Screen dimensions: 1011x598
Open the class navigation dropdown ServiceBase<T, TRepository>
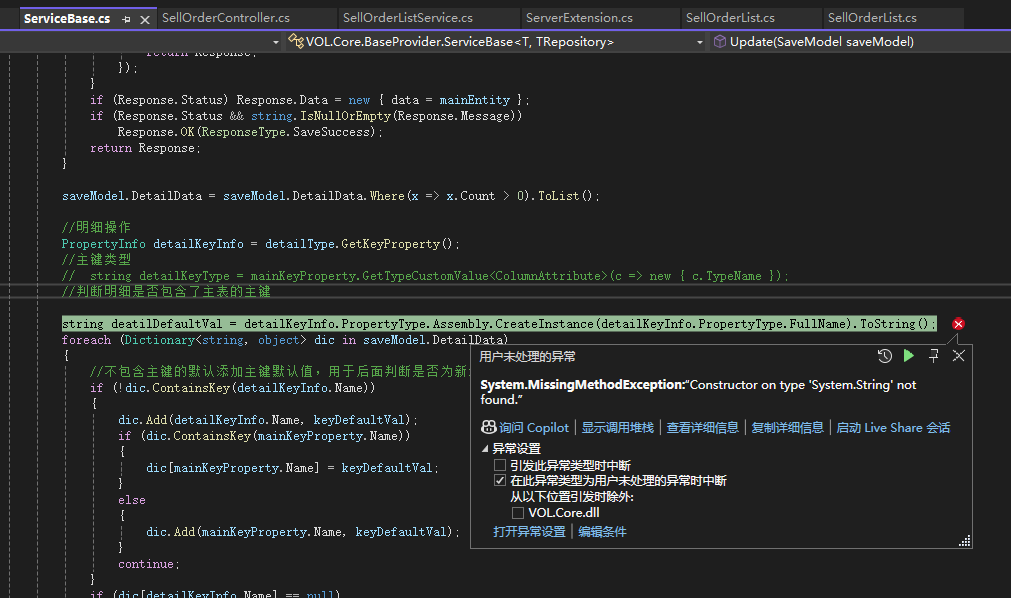495,42
